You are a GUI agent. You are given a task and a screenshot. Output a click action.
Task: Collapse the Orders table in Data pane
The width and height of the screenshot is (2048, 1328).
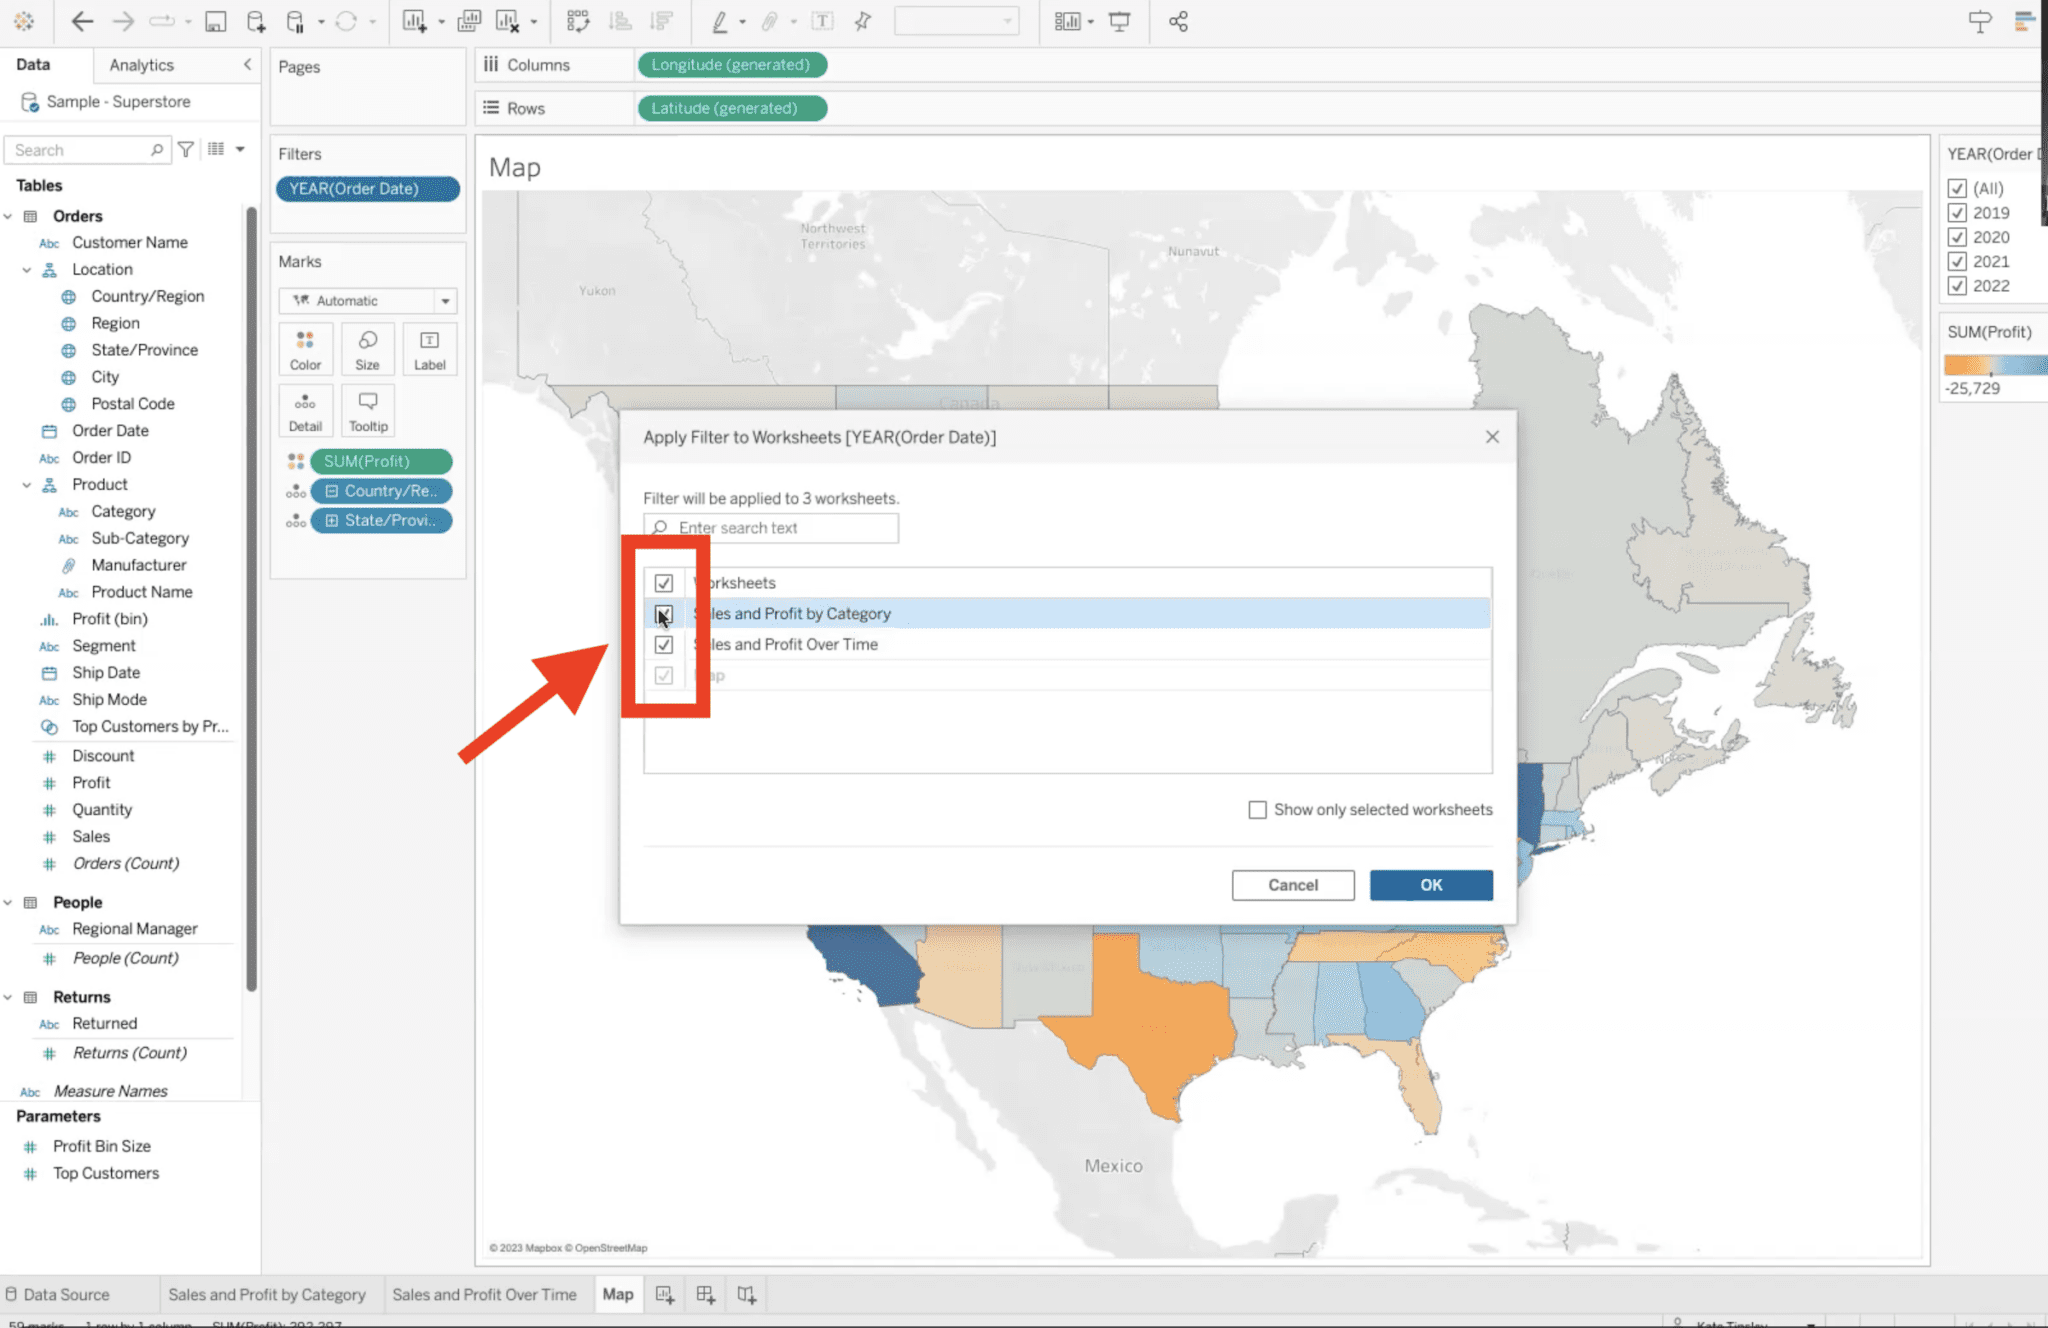pyautogui.click(x=9, y=215)
